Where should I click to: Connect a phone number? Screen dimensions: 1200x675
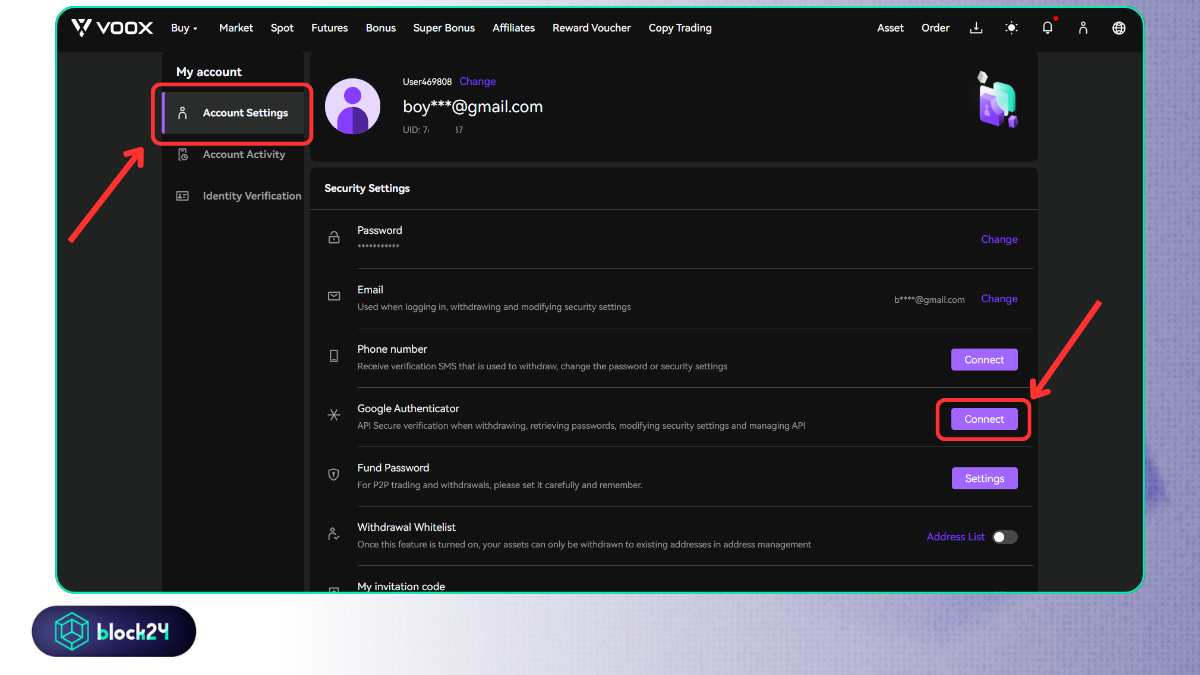click(985, 360)
